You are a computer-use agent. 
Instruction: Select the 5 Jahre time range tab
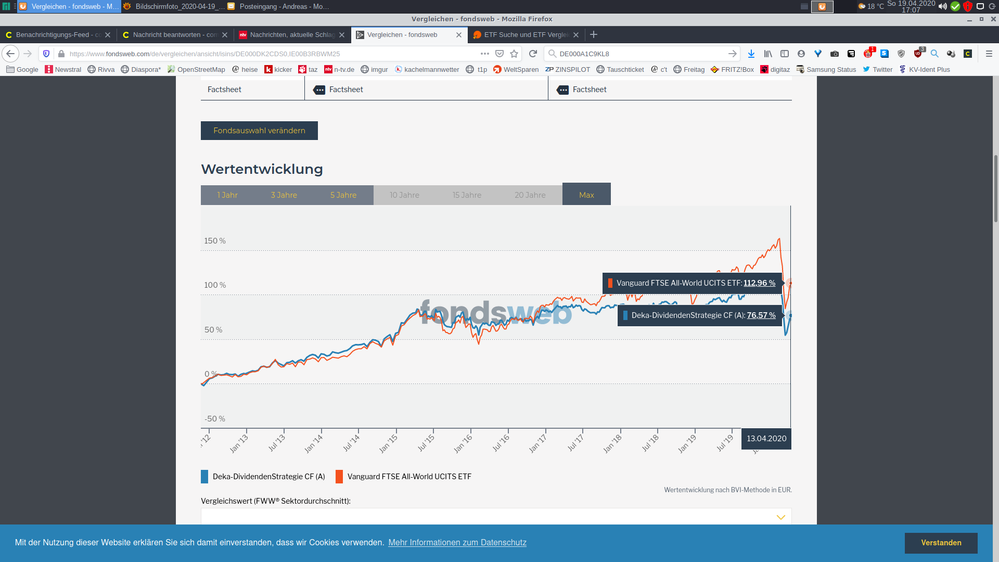tap(344, 195)
